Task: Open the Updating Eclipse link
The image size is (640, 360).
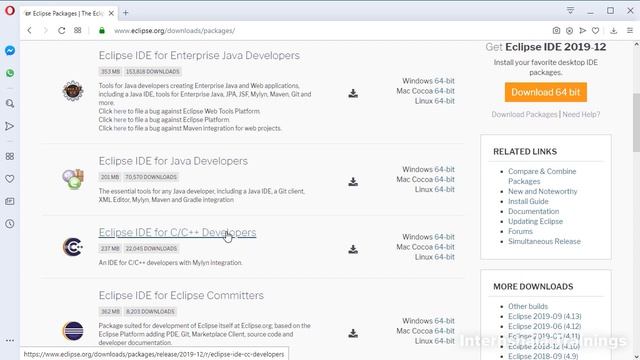Action: pos(536,221)
